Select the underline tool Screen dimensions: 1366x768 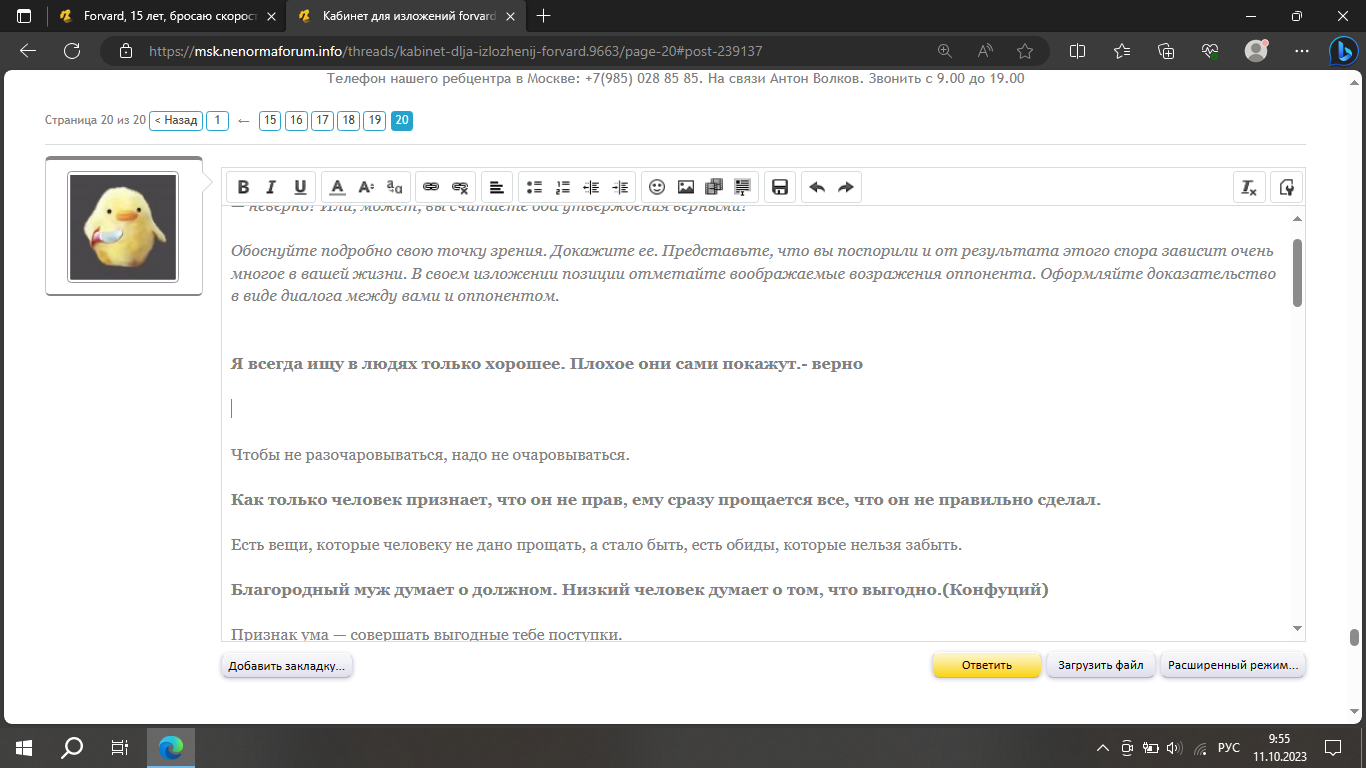pos(299,186)
